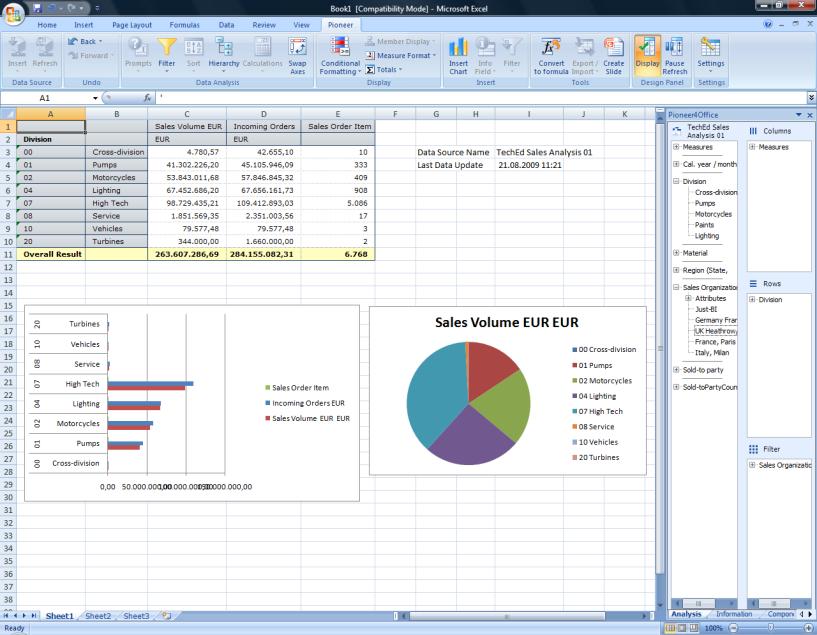Open the Page Layout ribbon tab
This screenshot has height=635, width=817.
point(132,24)
